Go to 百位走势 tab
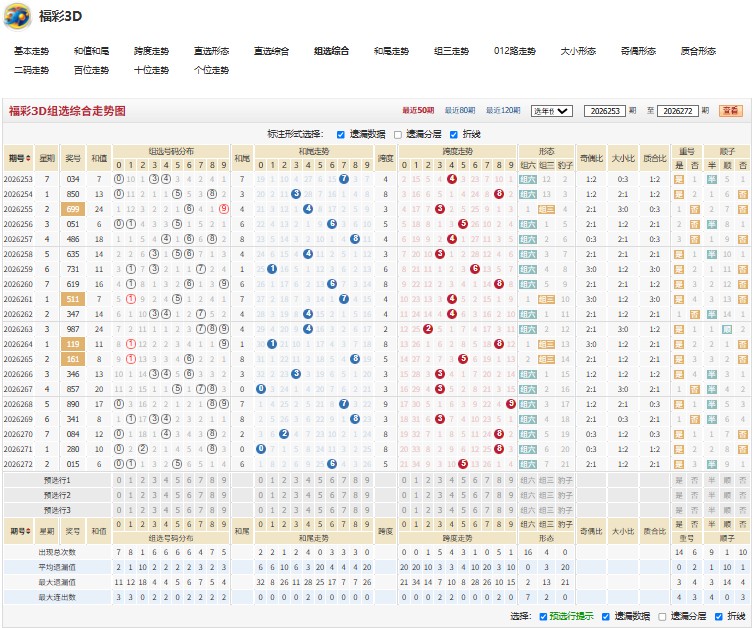Viewport: 753px width, 628px height. coord(91,70)
